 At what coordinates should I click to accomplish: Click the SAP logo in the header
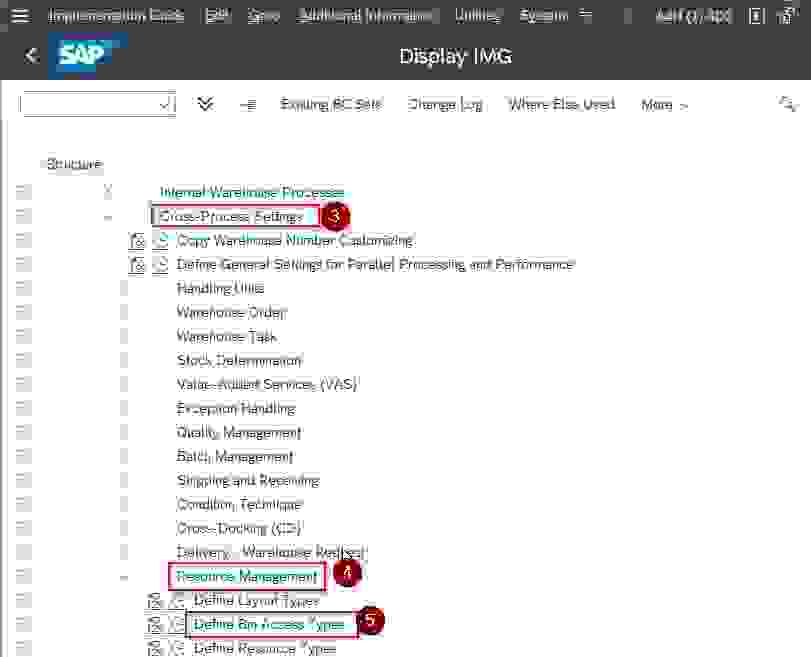click(x=84, y=56)
